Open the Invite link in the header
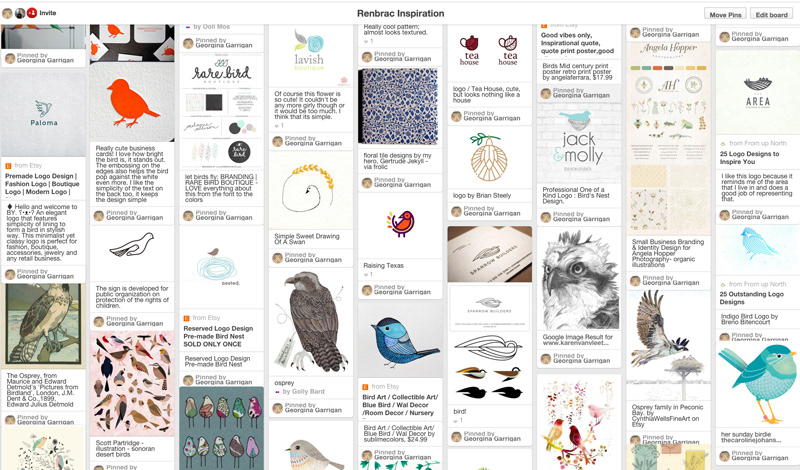This screenshot has height=470, width=800. pos(47,13)
